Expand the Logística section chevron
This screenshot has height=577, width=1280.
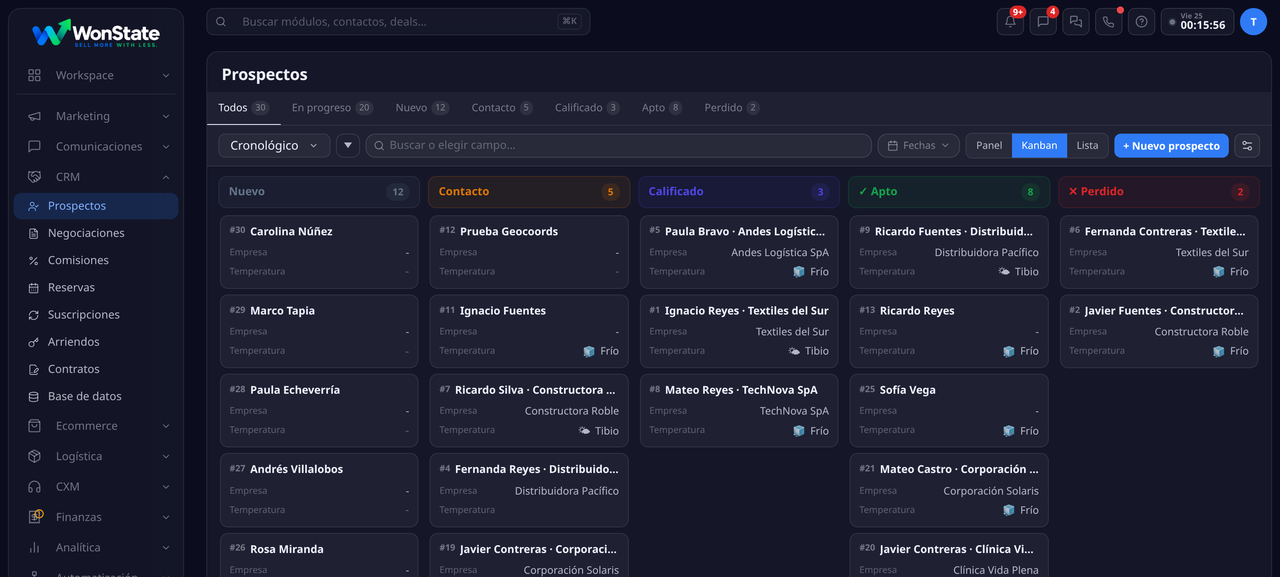point(166,456)
